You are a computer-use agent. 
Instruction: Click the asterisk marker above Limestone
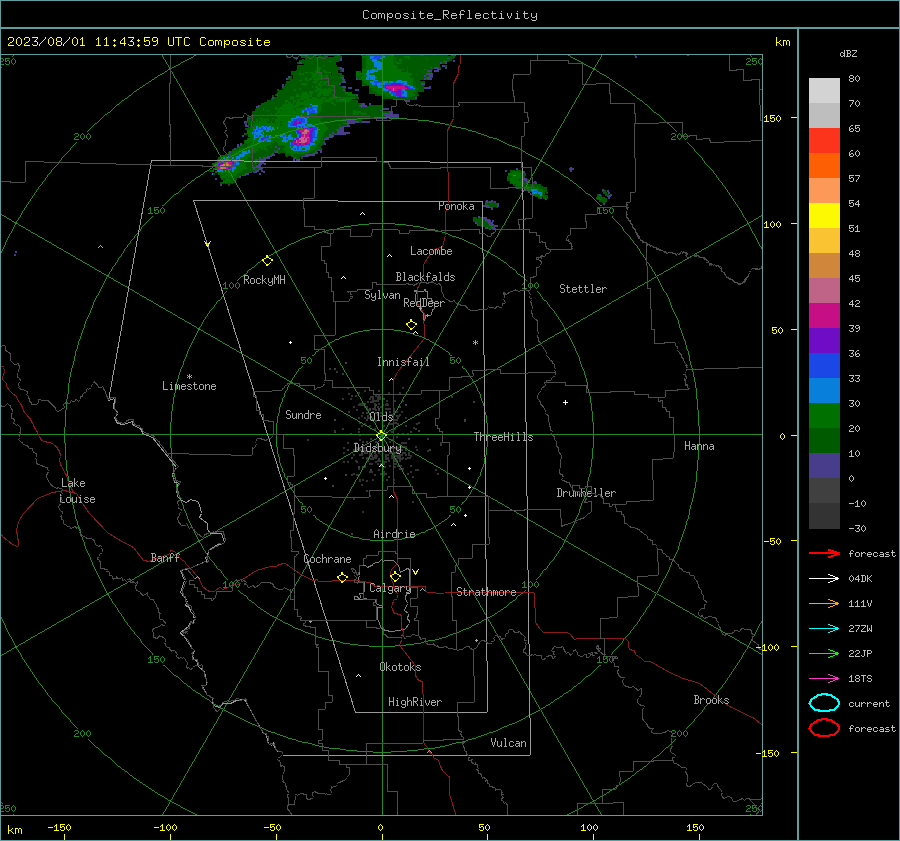point(189,377)
